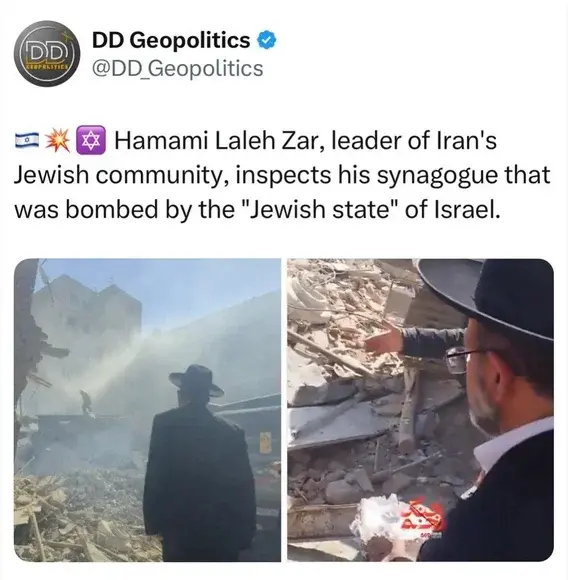Open the DD Geopolitics profile avatar
568x580 pixels.
pyautogui.click(x=47, y=54)
